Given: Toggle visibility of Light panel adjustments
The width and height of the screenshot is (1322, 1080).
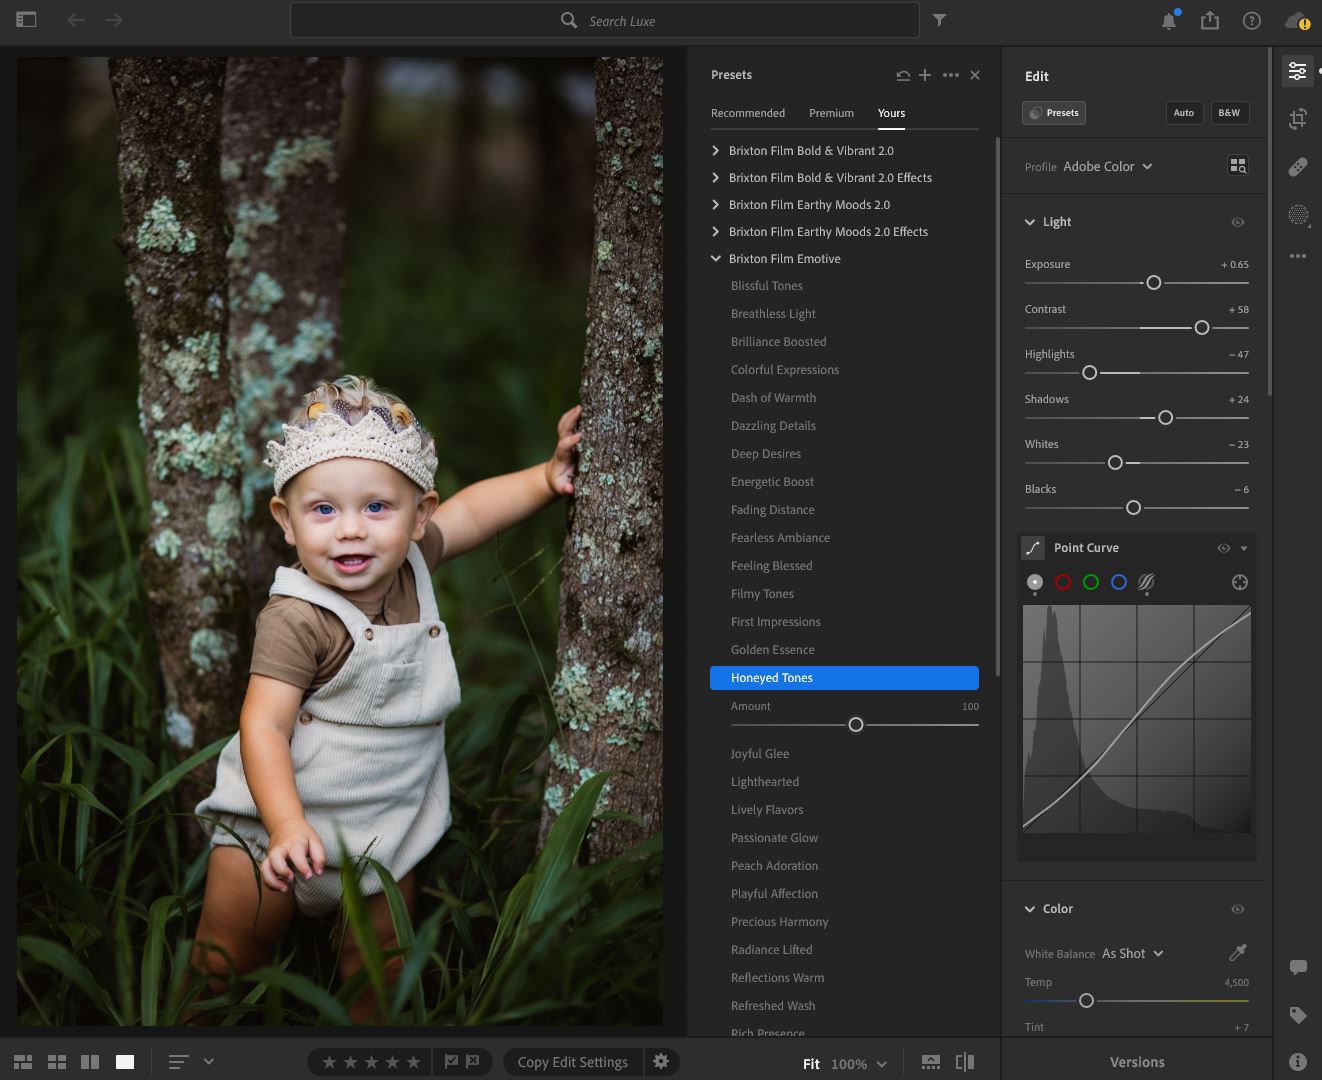Looking at the screenshot, I should point(1237,222).
